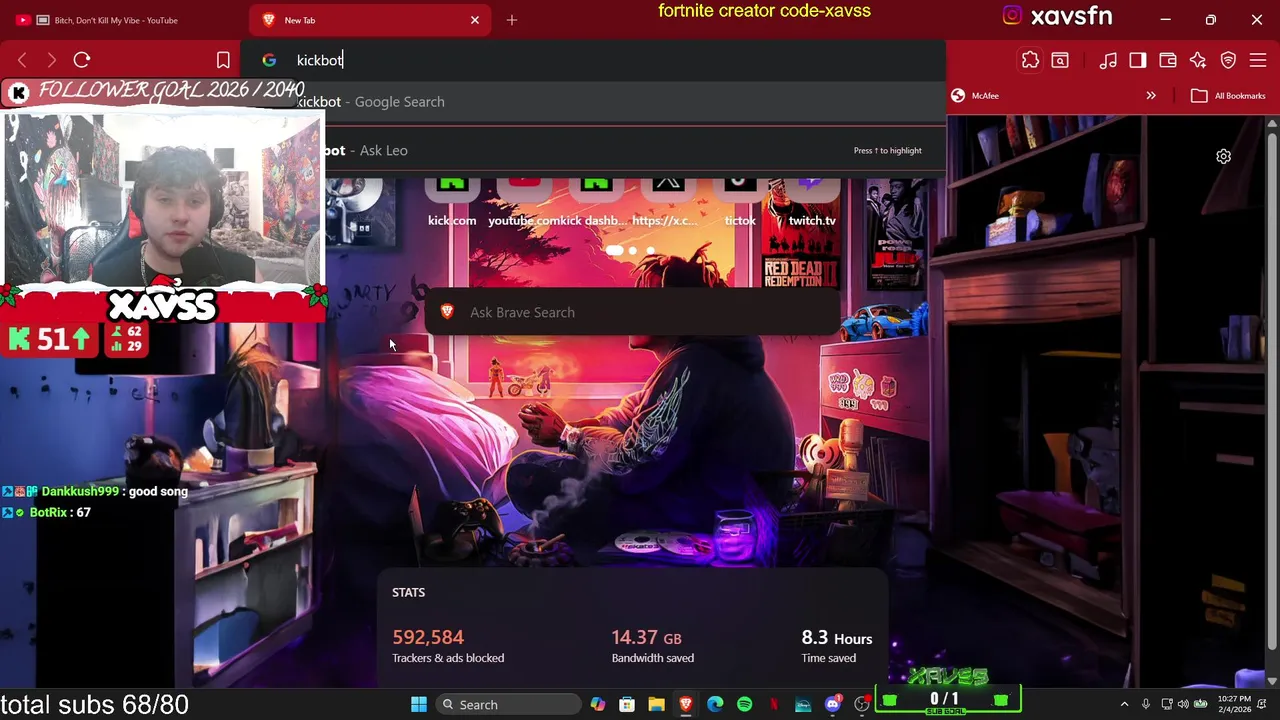Viewport: 1280px width, 720px height.
Task: Go forward using the forward arrow
Action: (52, 61)
